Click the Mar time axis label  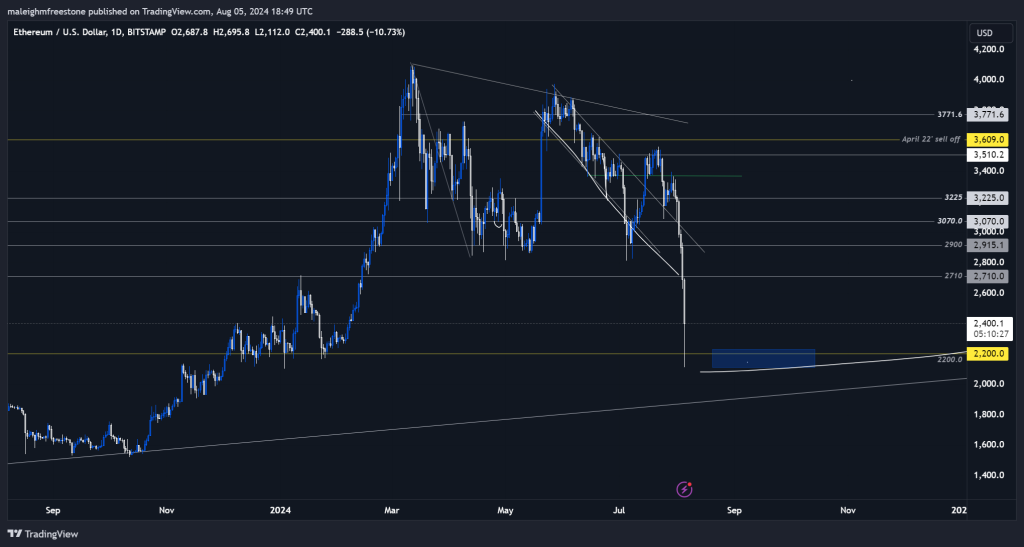coord(392,510)
